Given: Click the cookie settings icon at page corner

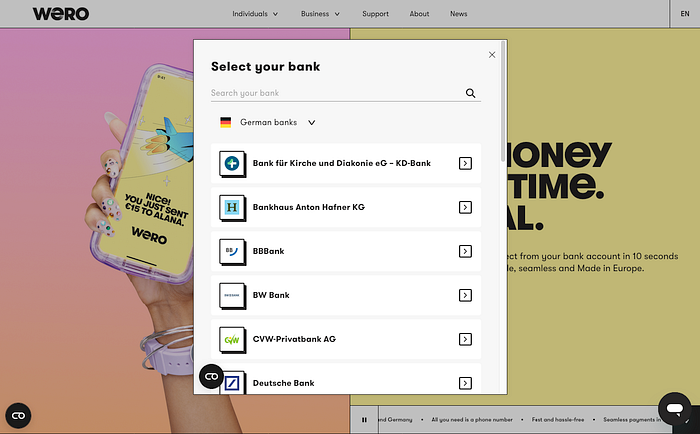Looking at the screenshot, I should 18,416.
